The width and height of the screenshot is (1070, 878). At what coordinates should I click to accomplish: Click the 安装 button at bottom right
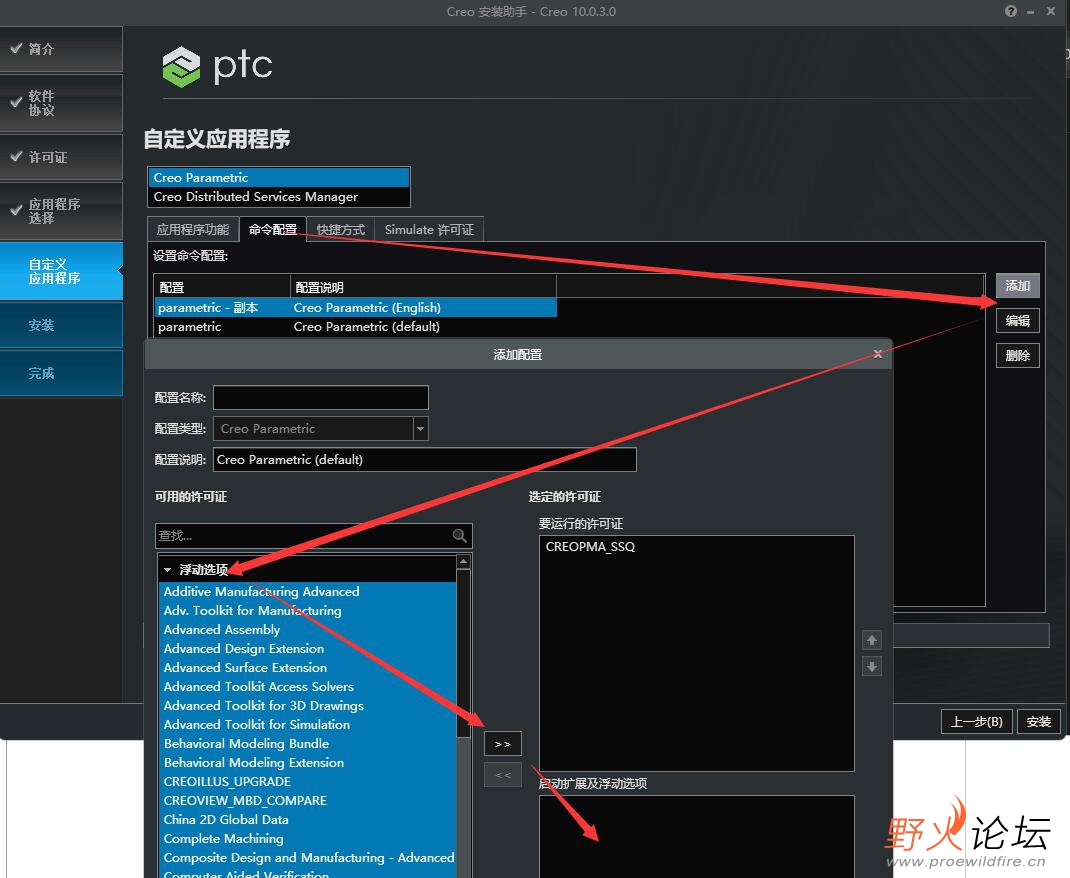tap(1039, 722)
